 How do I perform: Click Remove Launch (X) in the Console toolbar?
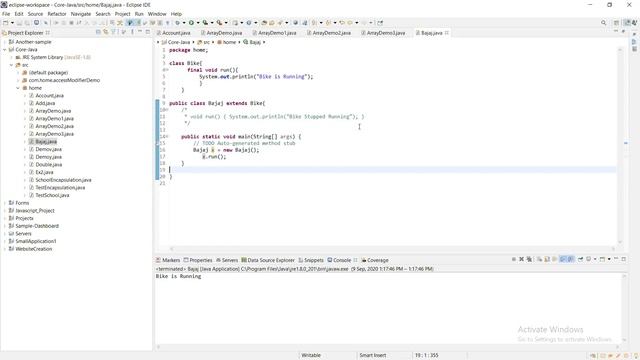point(521,259)
